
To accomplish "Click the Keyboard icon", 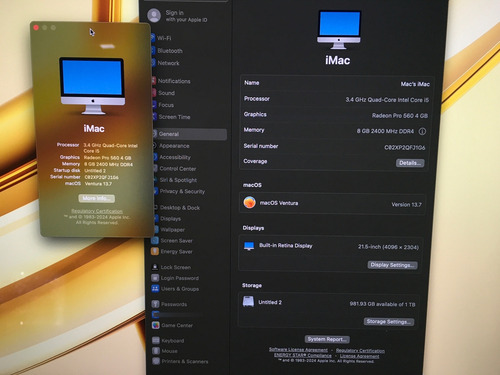I will click(x=156, y=340).
